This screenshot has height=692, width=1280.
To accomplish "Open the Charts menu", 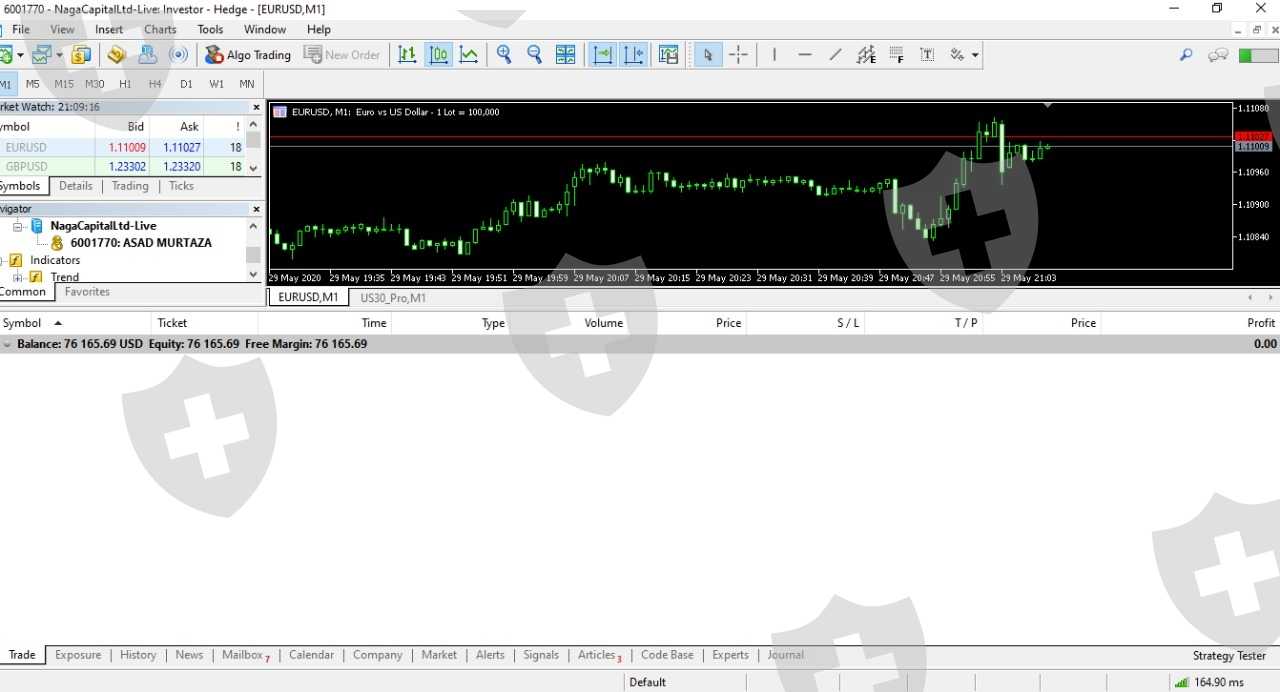I will pyautogui.click(x=160, y=30).
